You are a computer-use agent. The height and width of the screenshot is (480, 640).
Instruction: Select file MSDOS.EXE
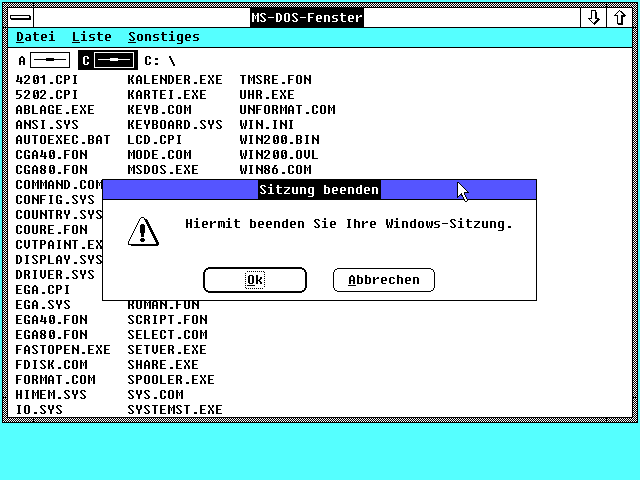(163, 169)
